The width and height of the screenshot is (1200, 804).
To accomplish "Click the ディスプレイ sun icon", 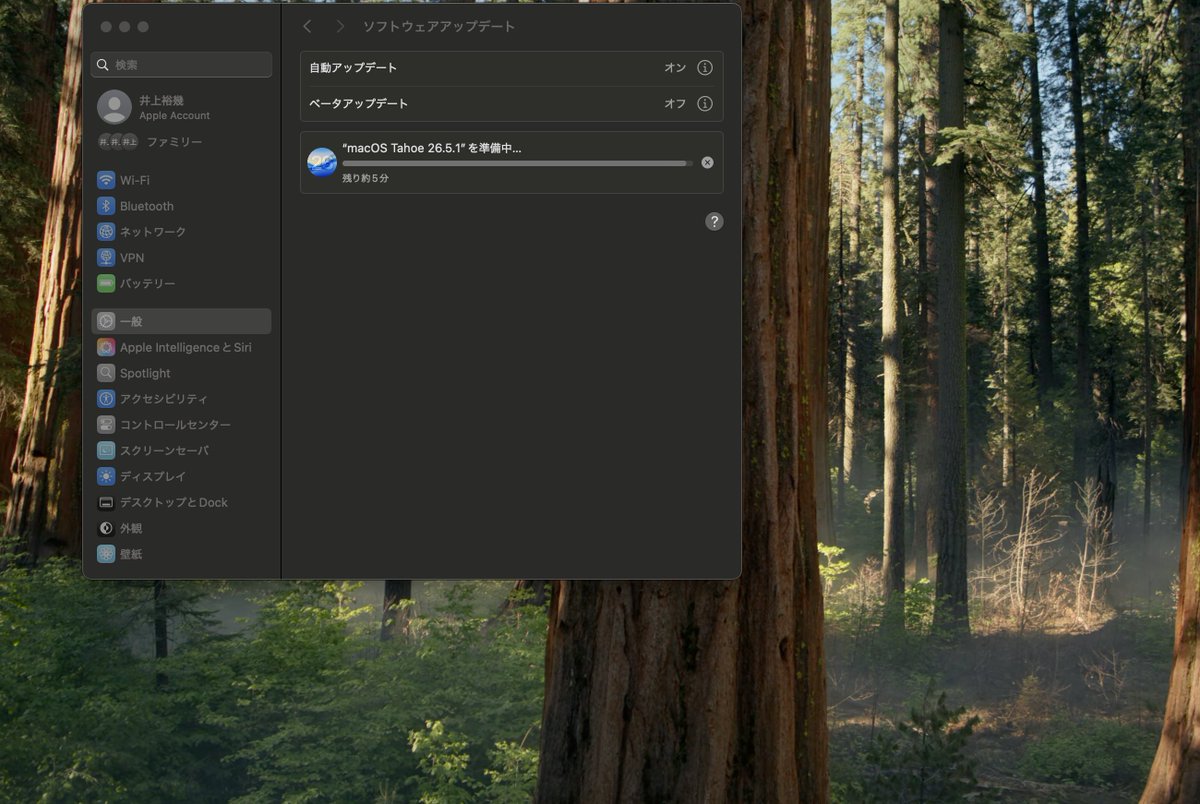I will [106, 477].
